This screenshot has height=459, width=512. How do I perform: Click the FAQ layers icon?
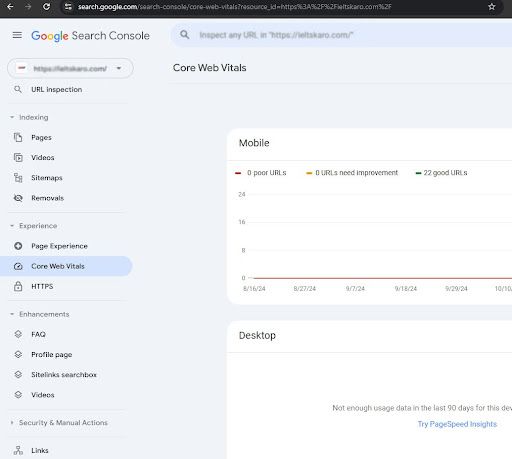[x=18, y=334]
